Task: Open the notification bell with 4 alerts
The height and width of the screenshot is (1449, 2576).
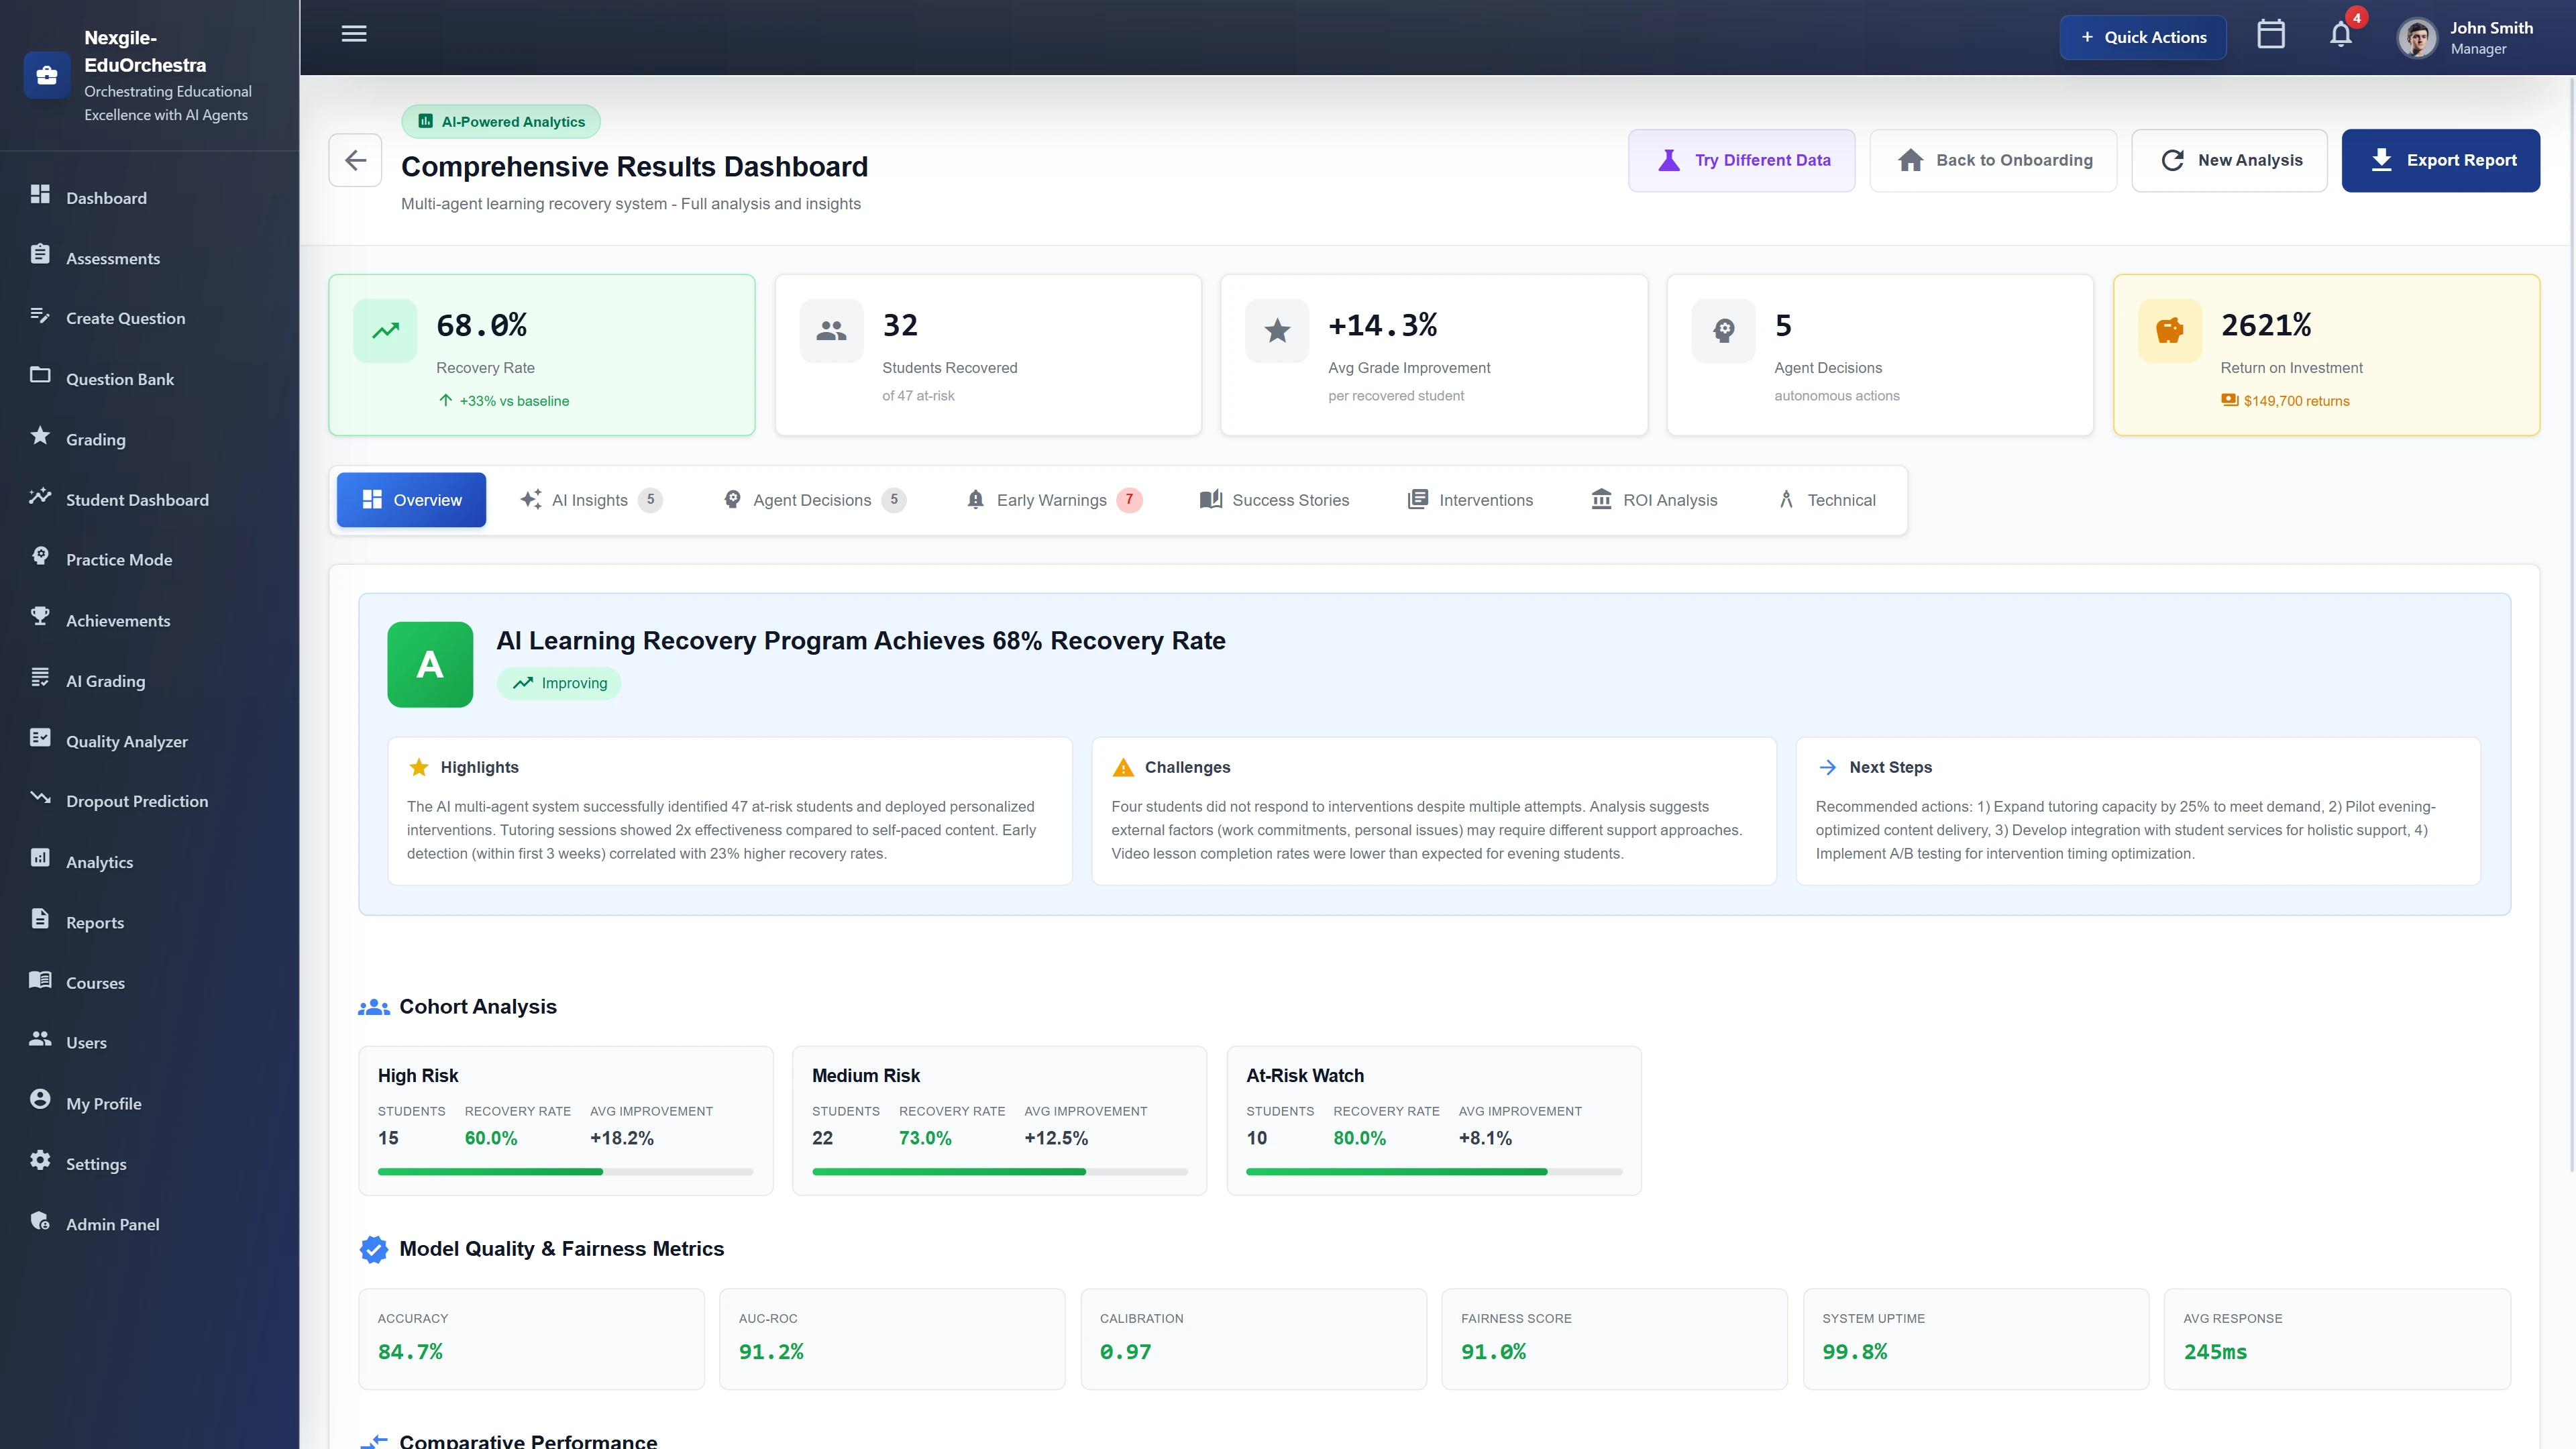Action: [2340, 34]
